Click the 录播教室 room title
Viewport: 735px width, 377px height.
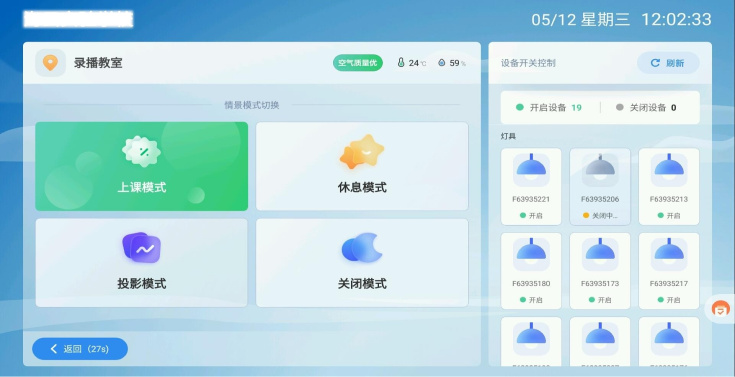coord(98,63)
